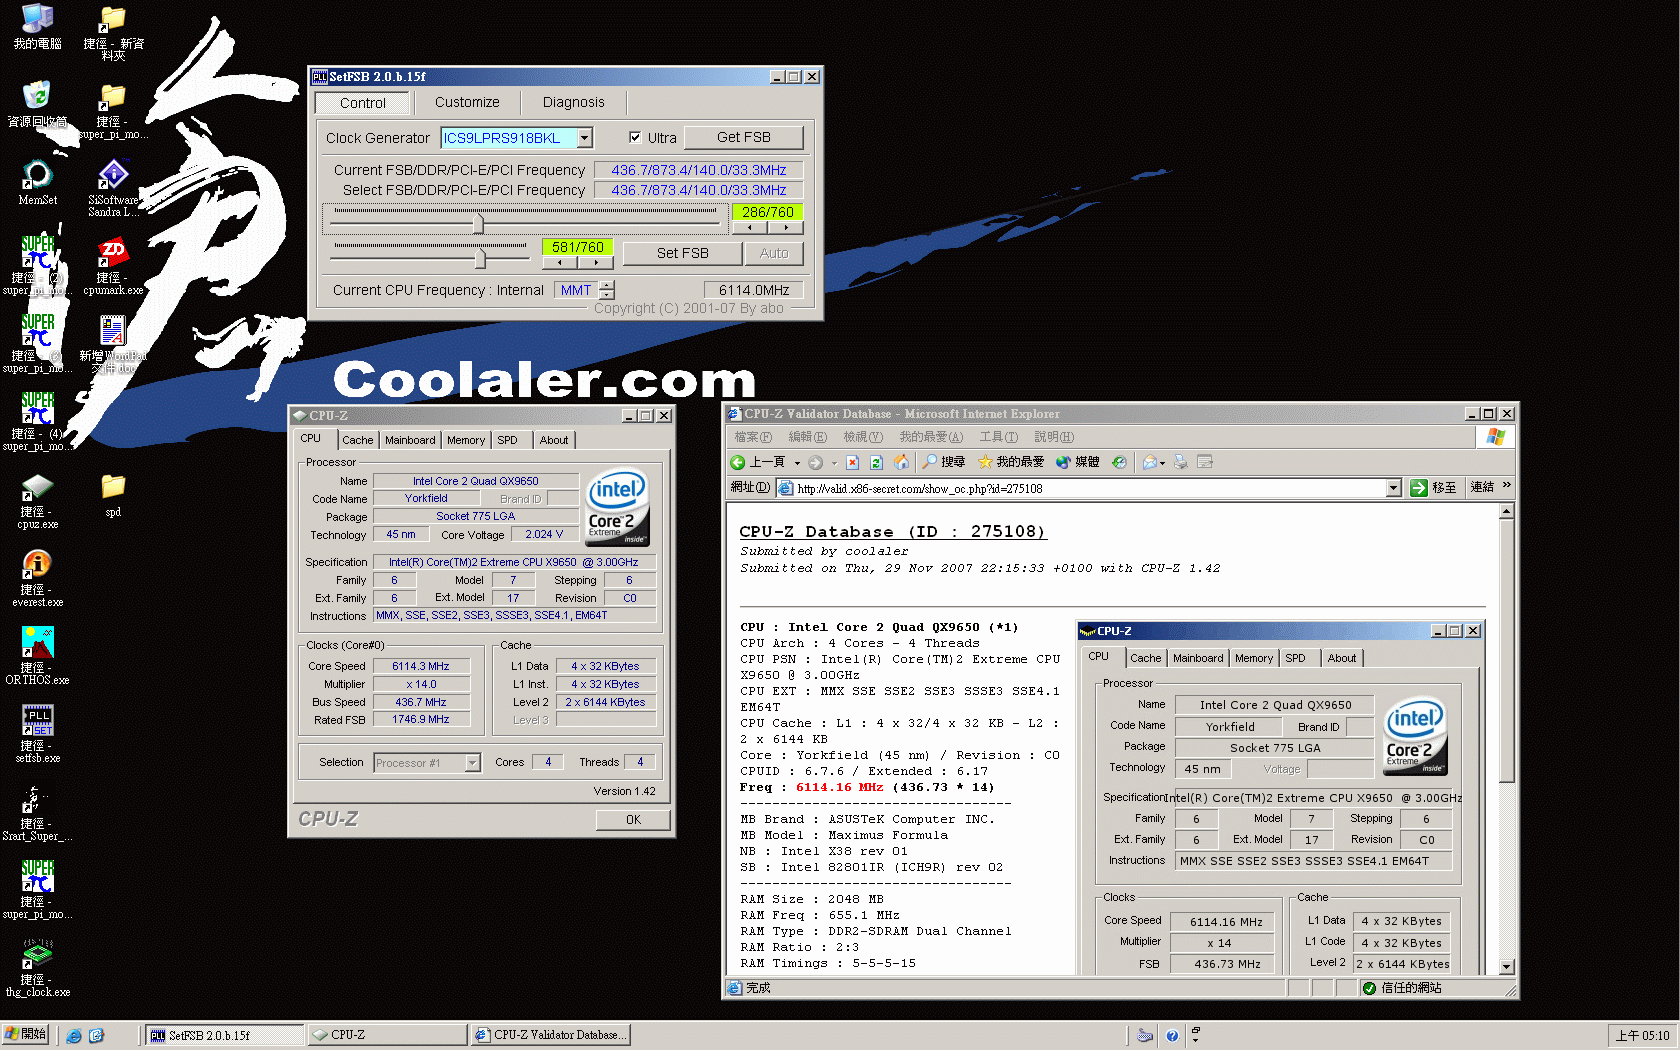
Task: Click the OK button in CPU-Z
Action: click(x=633, y=819)
